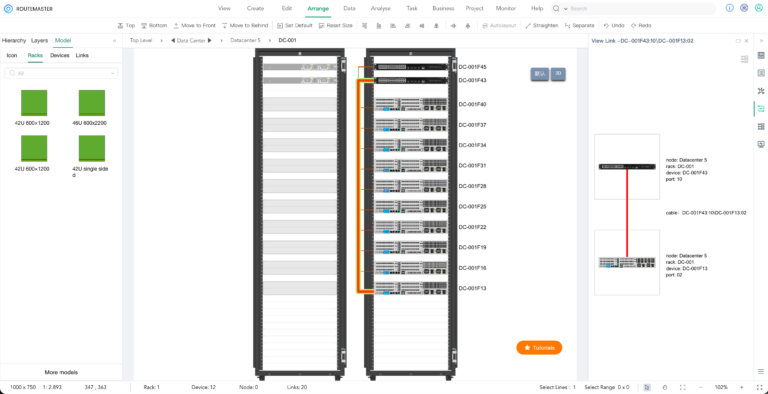Click the fit-to-screen icon in status bar

(682, 387)
